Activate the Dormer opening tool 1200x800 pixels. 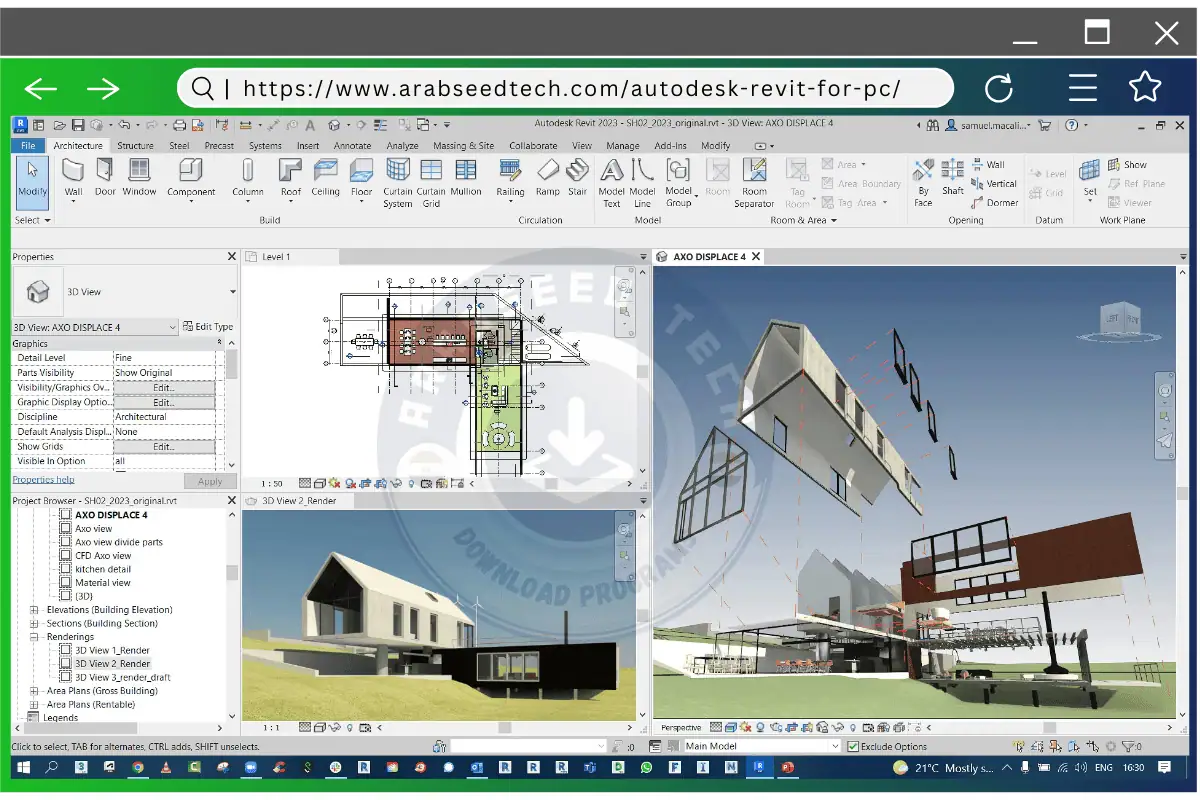1002,202
